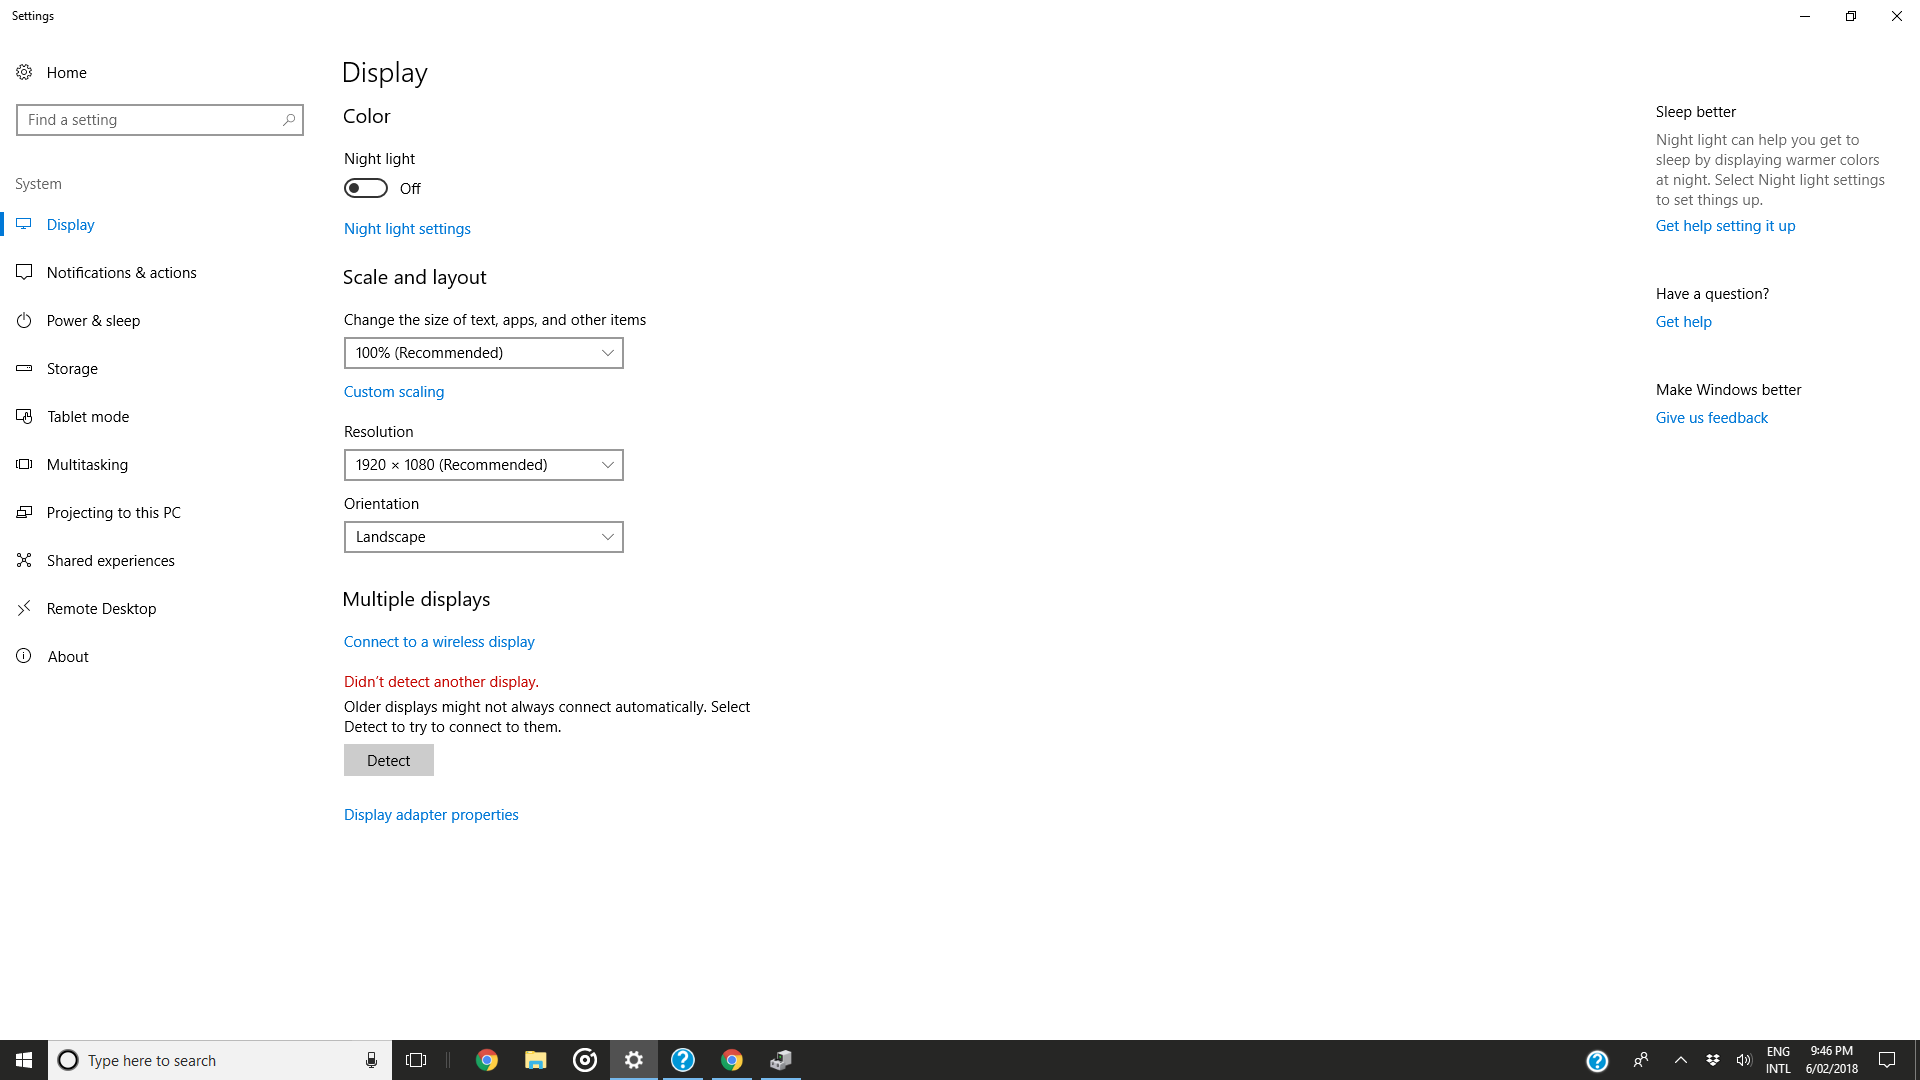Open the volume icon in the system tray

(x=1744, y=1060)
